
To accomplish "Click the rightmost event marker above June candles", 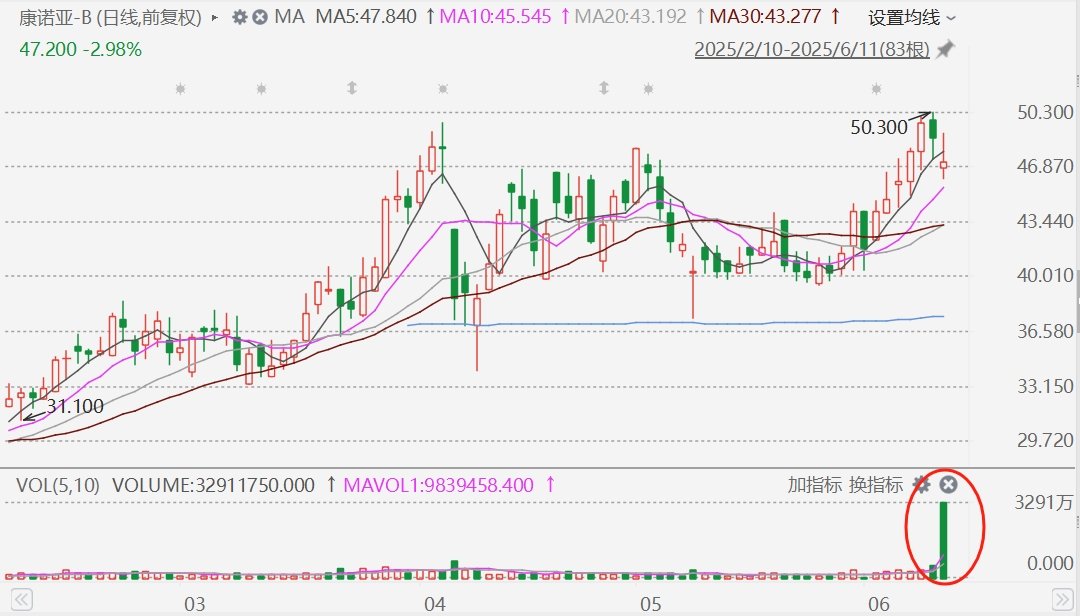I will [x=877, y=89].
